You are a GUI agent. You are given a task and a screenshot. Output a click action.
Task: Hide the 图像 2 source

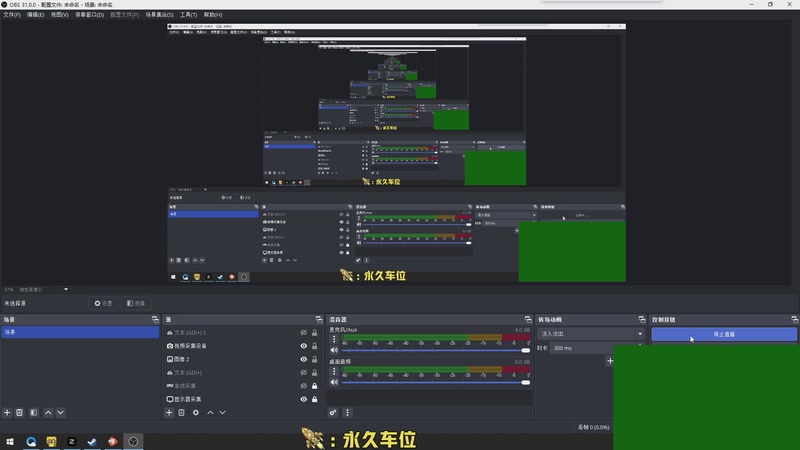pos(304,359)
